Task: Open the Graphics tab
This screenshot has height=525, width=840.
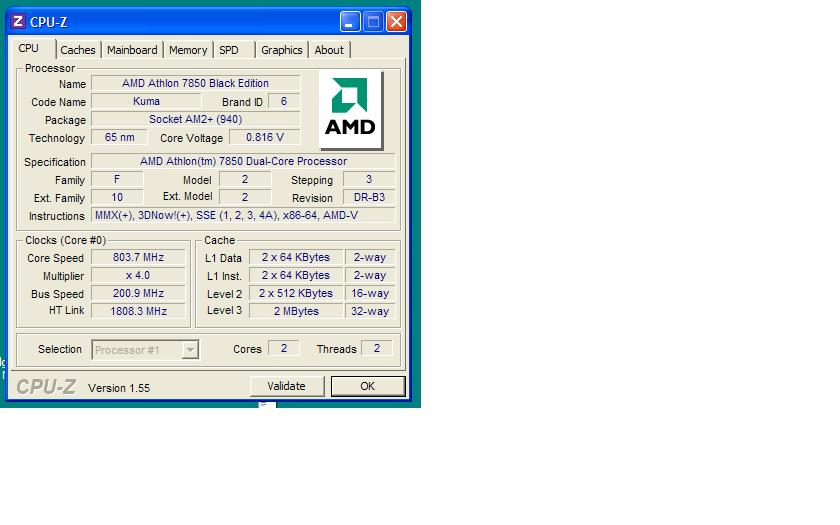Action: point(282,50)
